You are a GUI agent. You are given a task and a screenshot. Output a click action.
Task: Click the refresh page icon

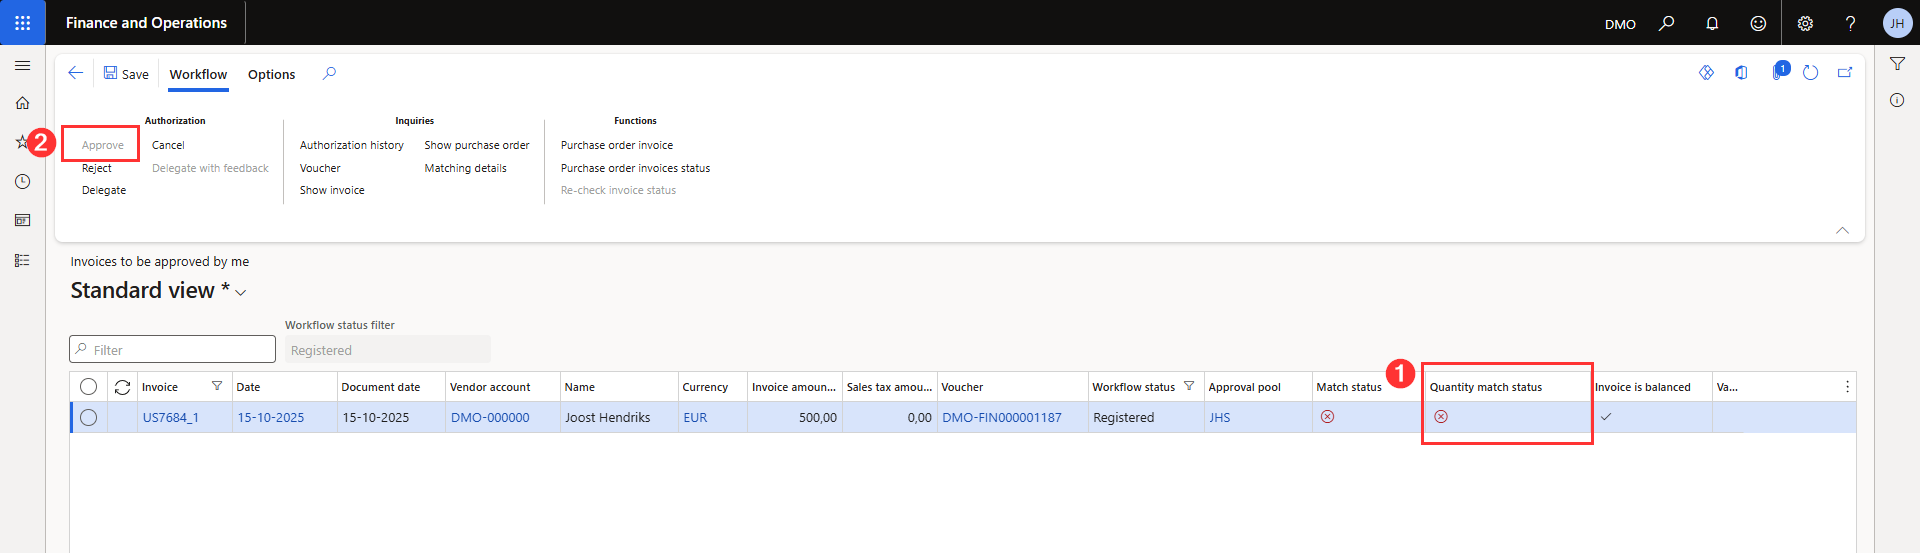1810,73
